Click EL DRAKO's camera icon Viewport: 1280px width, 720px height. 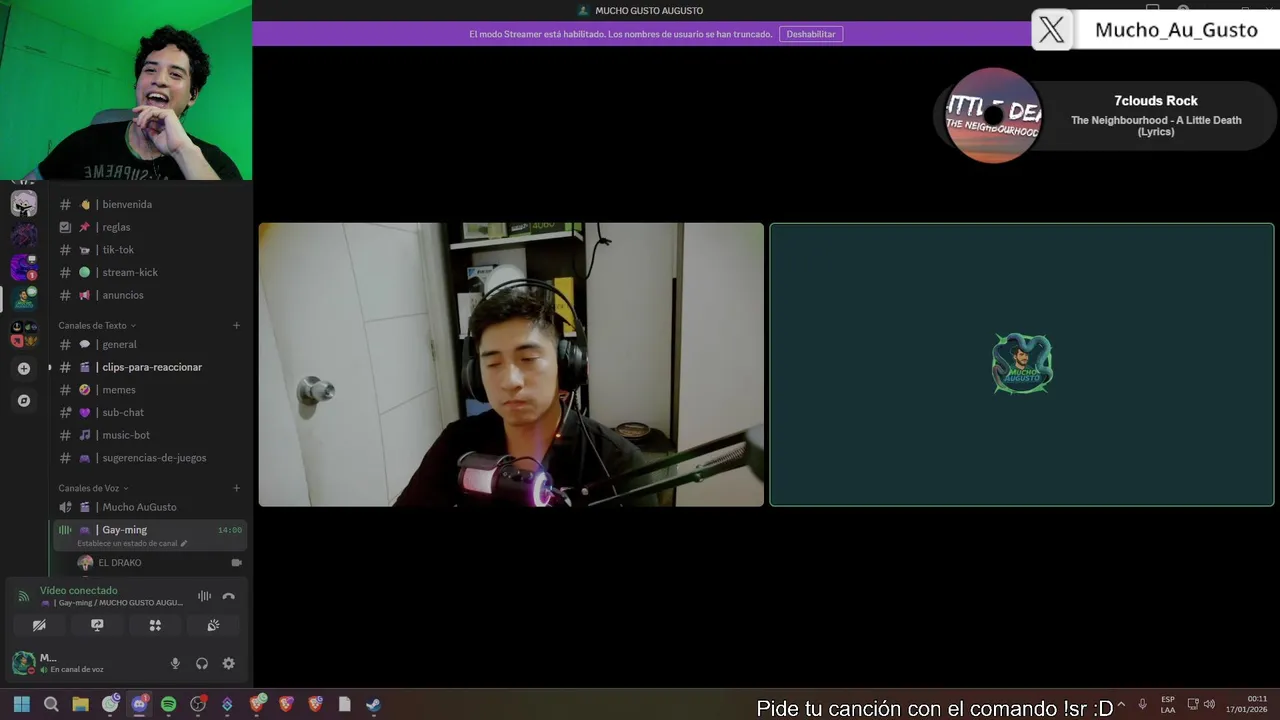237,563
